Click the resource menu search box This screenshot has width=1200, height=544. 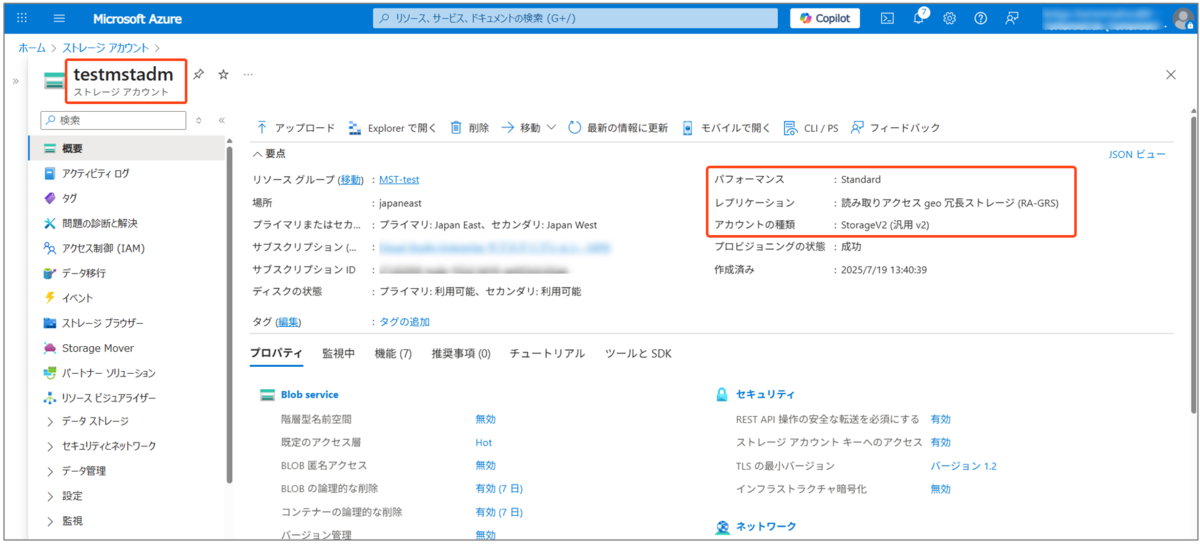(113, 120)
